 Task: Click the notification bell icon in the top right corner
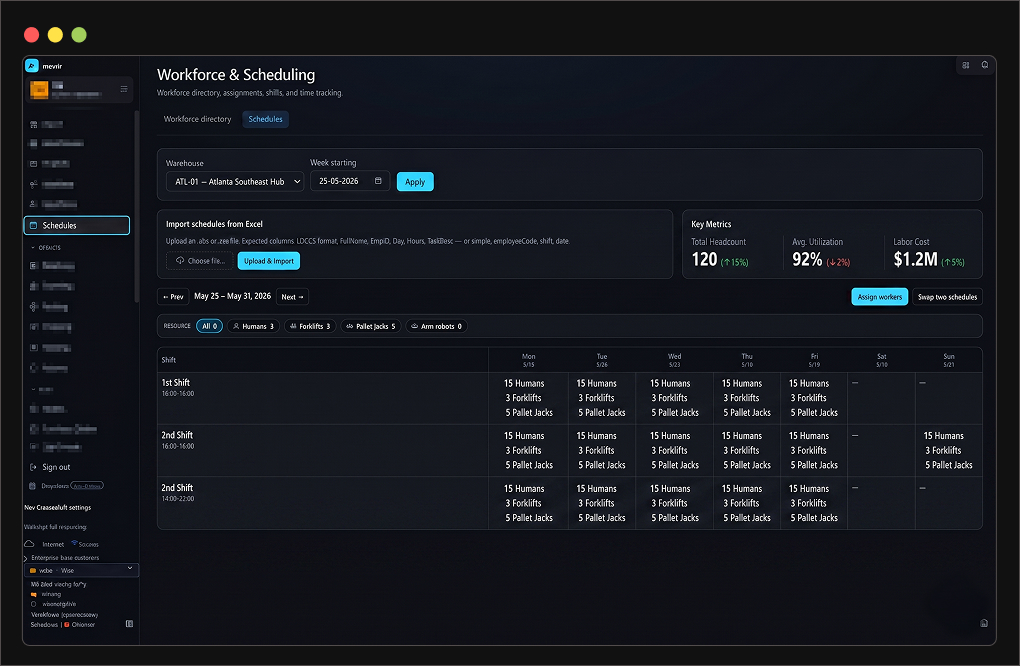[x=985, y=65]
